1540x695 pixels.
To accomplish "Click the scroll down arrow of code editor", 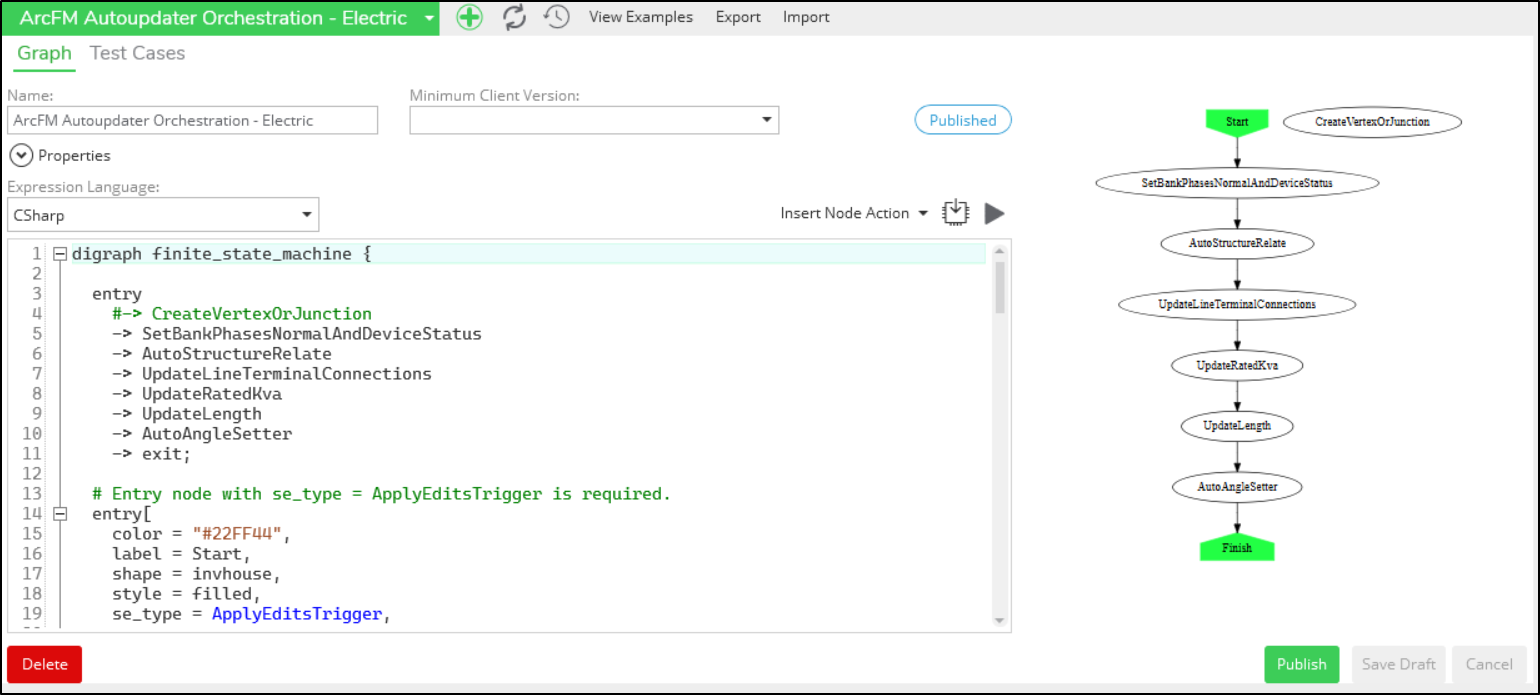I will pyautogui.click(x=999, y=620).
